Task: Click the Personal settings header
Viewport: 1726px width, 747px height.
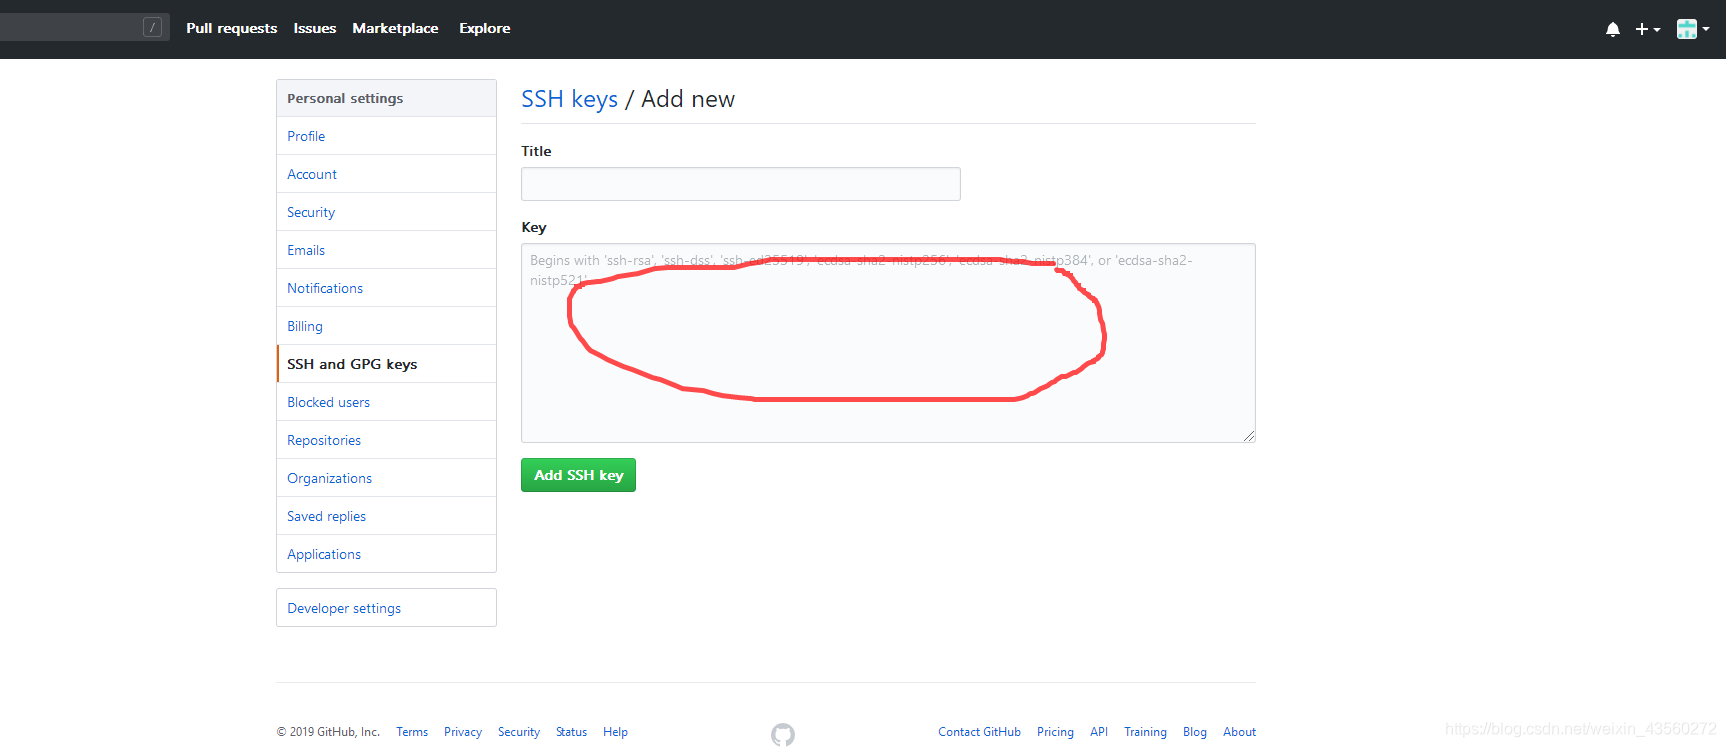Action: click(x=386, y=98)
